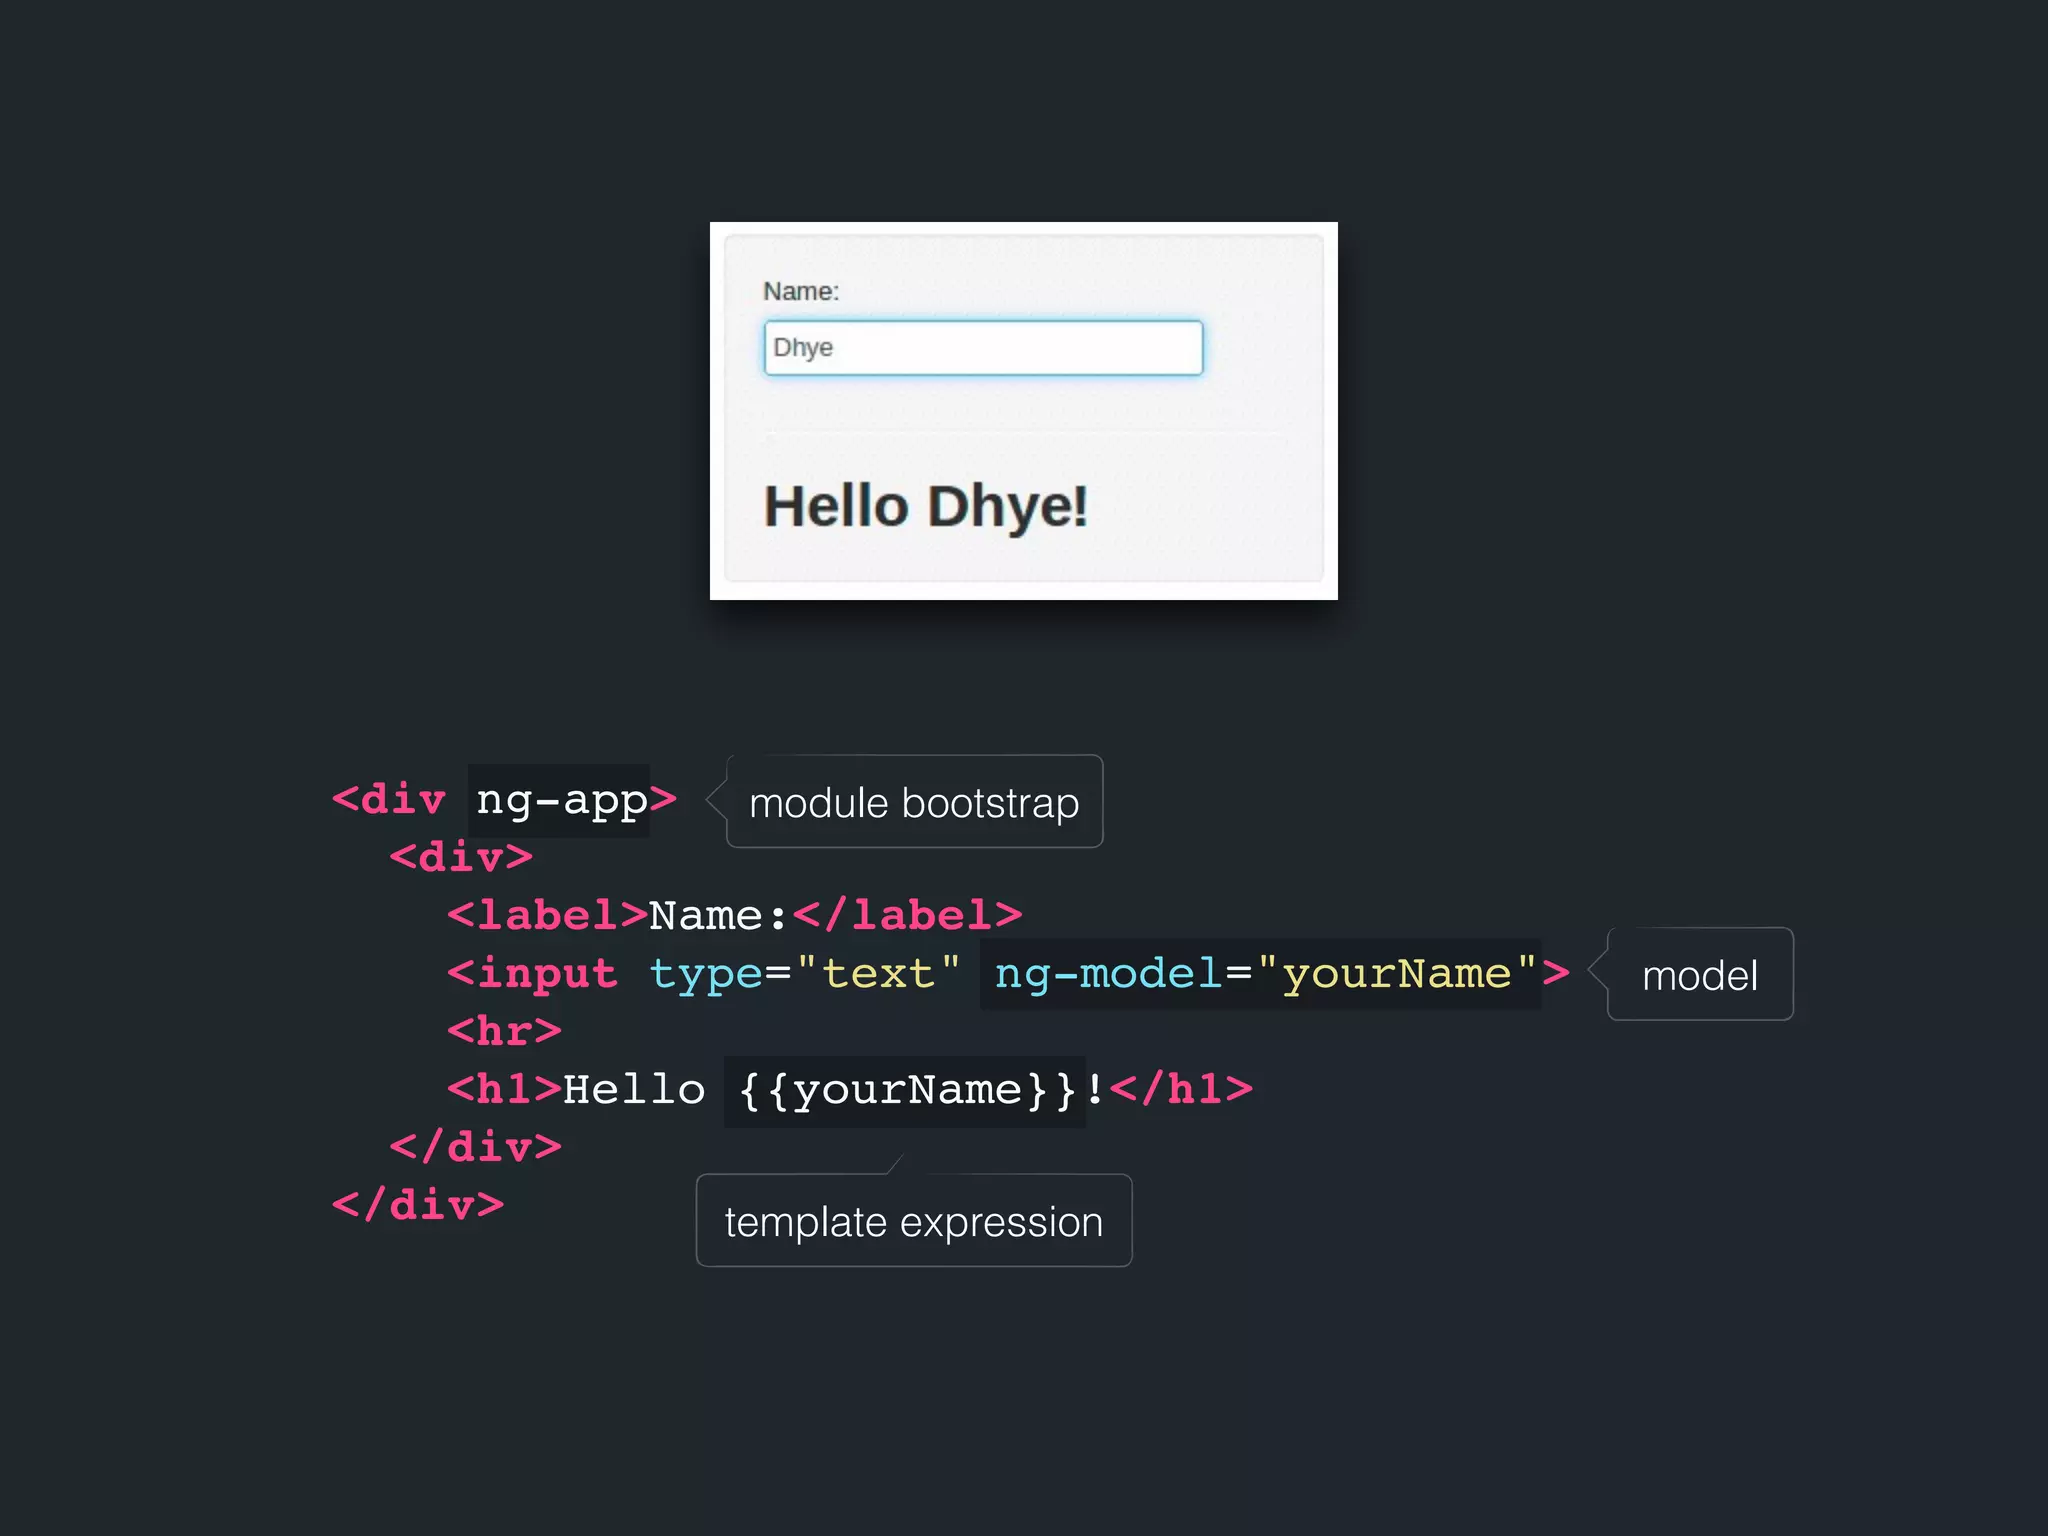Click the ng-model="yourName" attribute
The height and width of the screenshot is (1536, 2048).
click(1264, 974)
